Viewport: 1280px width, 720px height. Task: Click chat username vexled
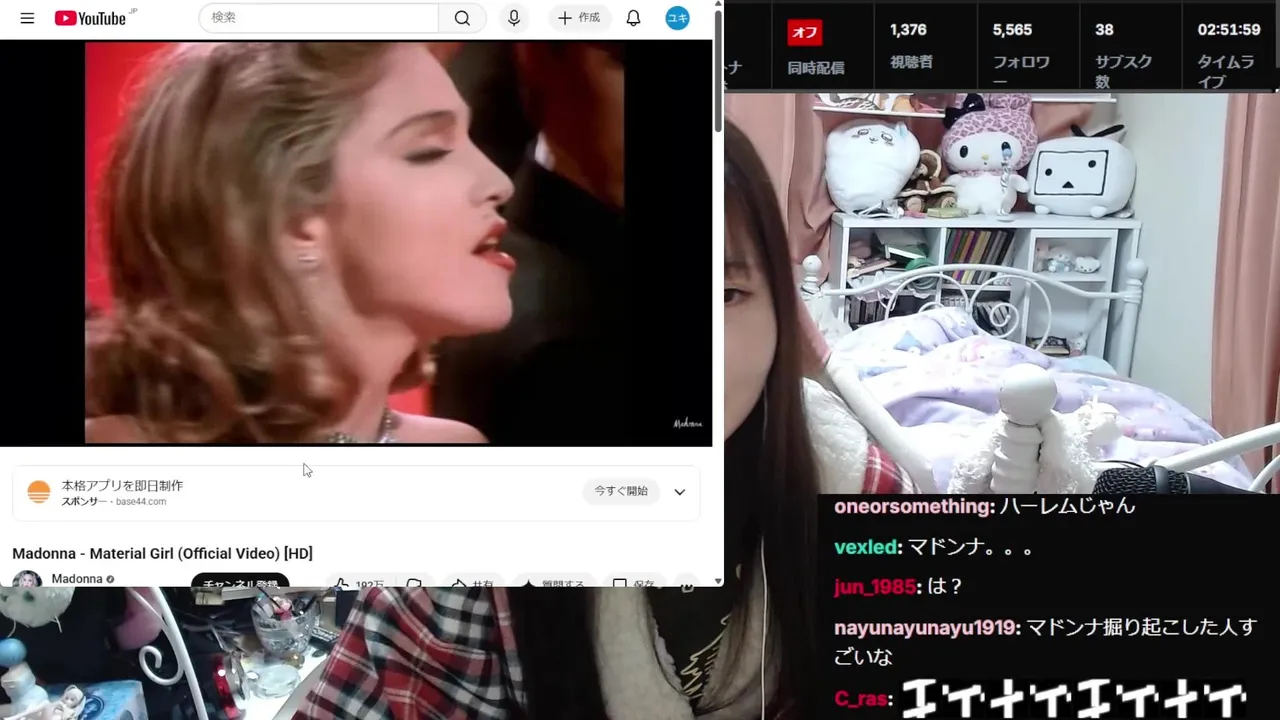point(866,547)
